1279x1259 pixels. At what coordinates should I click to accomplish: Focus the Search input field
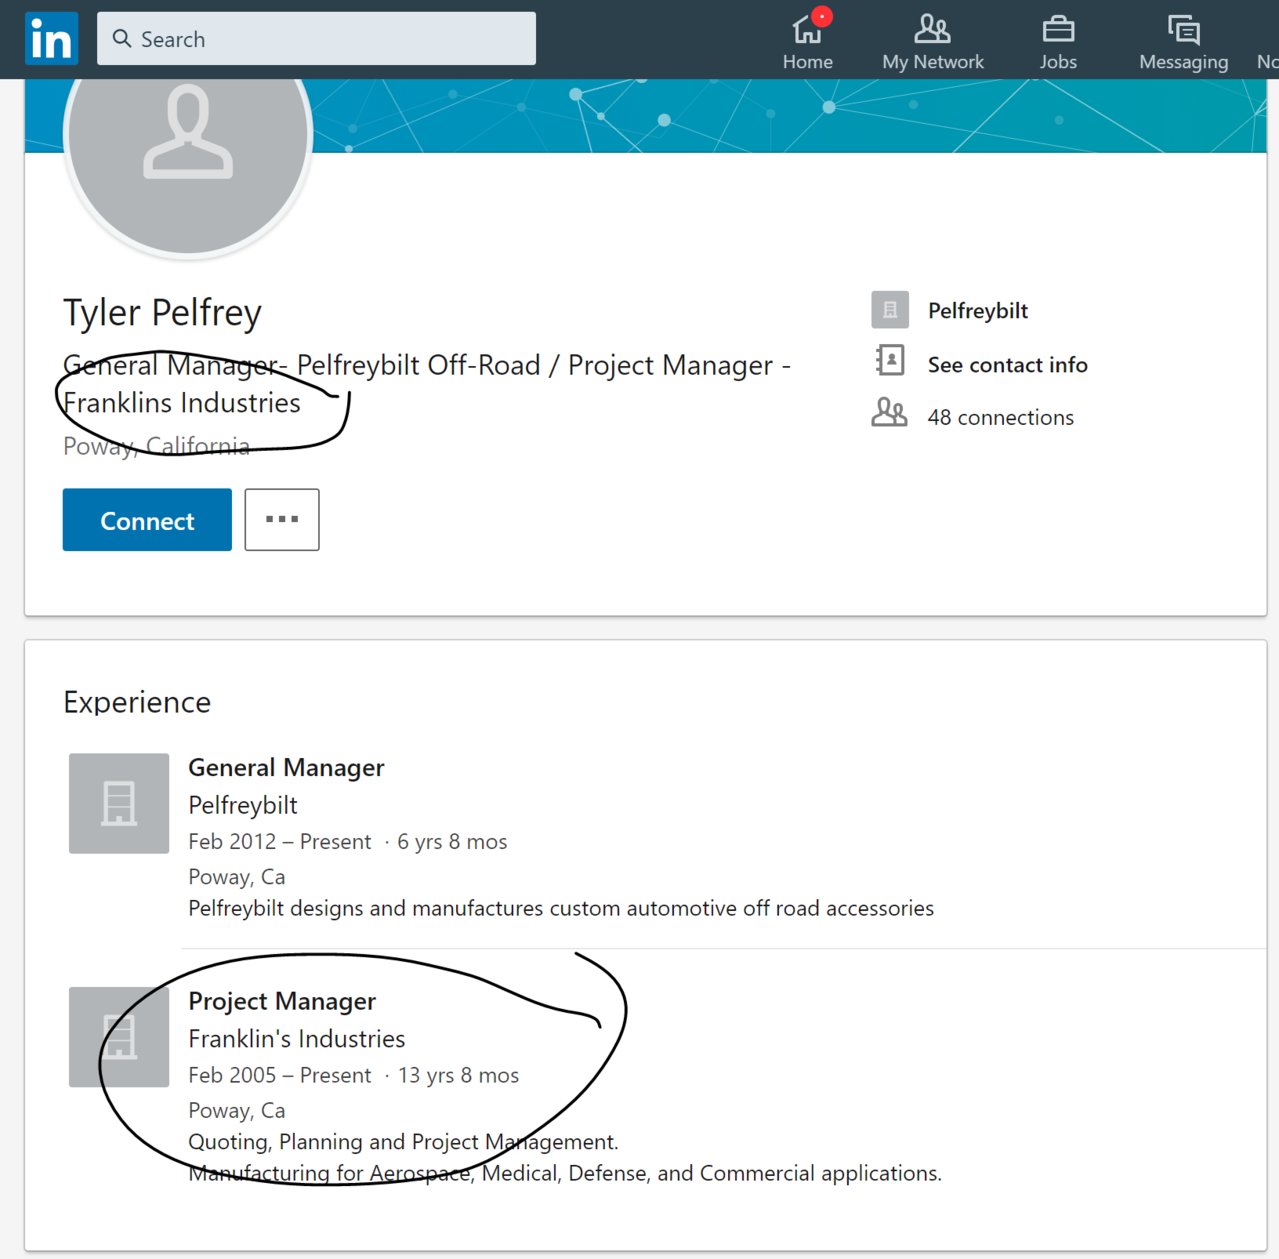click(316, 39)
